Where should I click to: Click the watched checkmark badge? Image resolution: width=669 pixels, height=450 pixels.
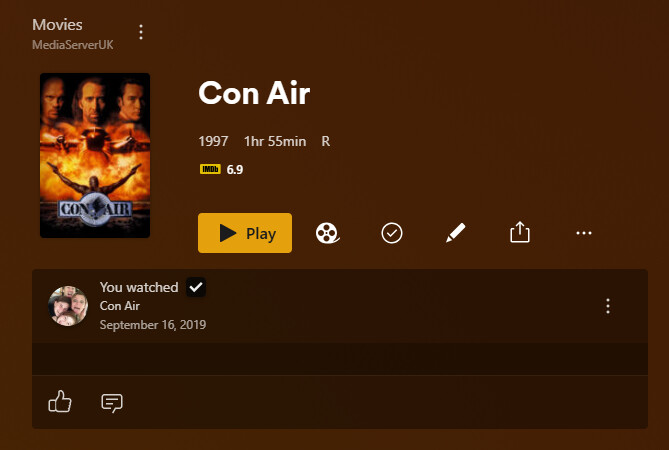tap(196, 287)
